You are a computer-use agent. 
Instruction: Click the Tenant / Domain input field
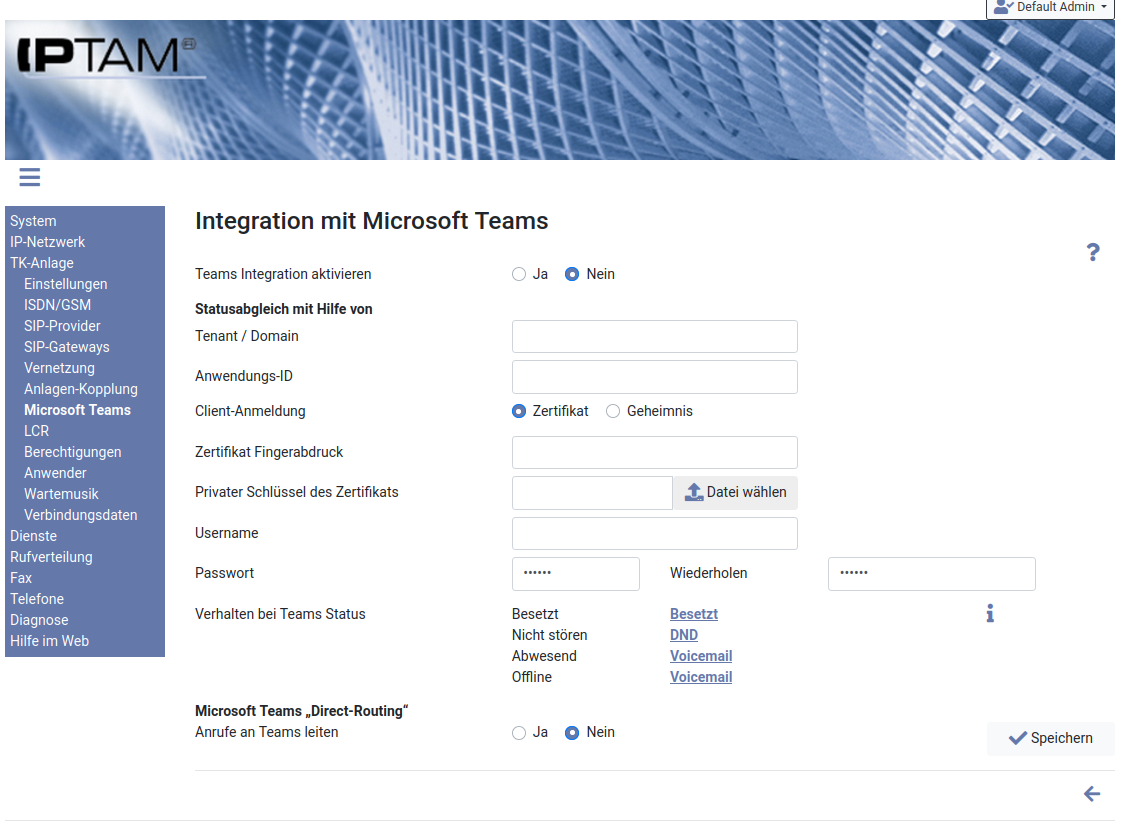click(654, 336)
